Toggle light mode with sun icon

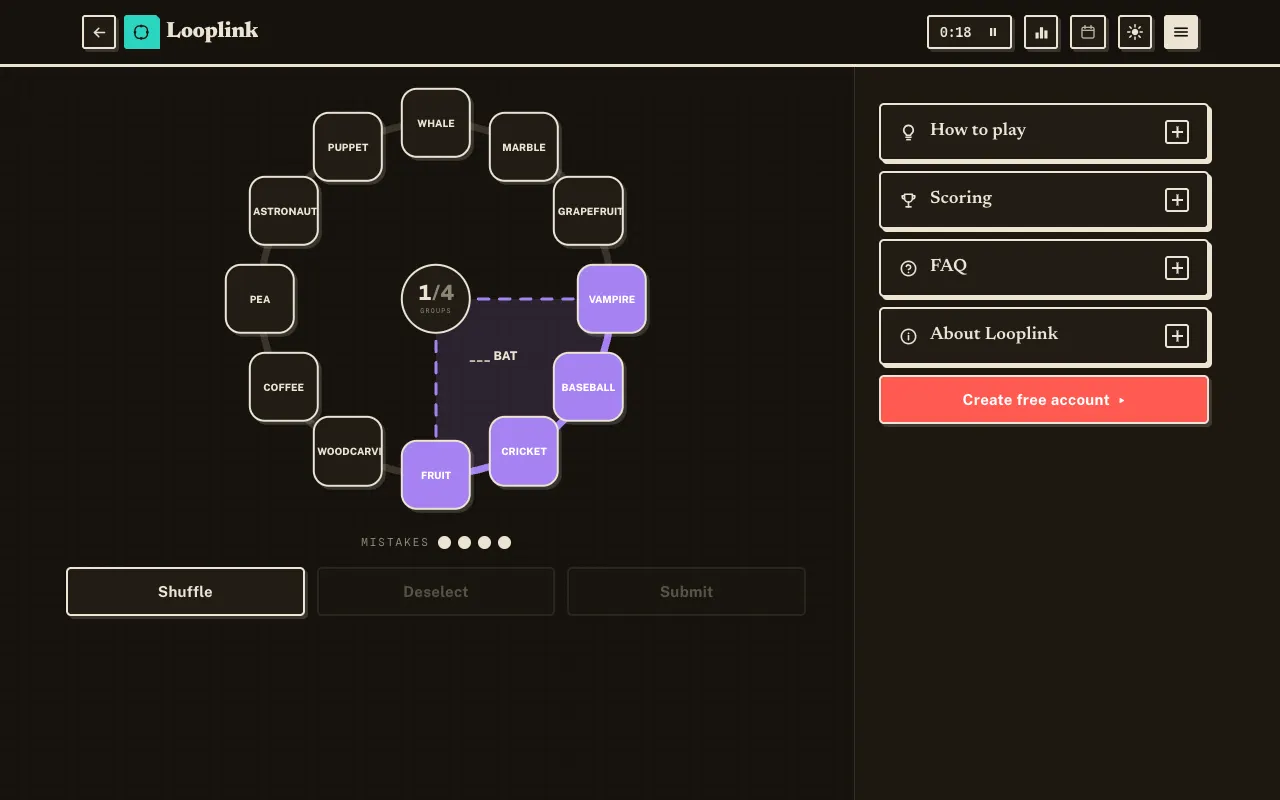1135,32
